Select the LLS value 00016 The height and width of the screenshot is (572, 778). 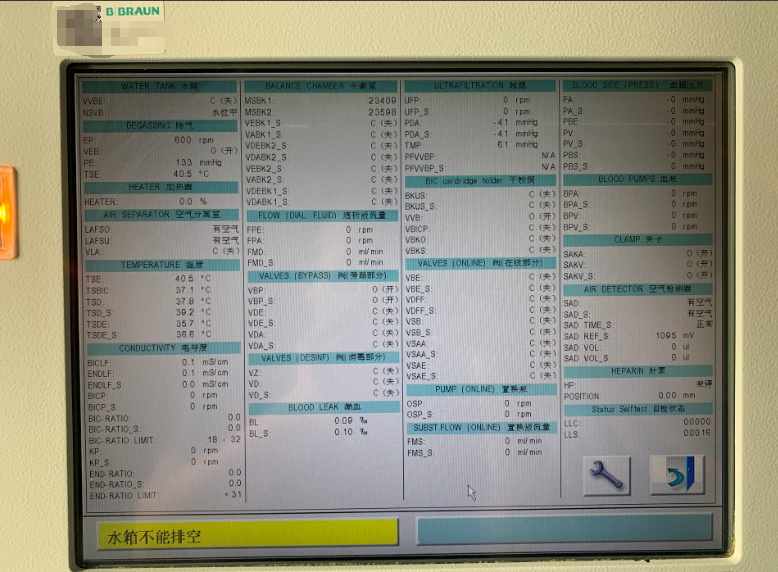[x=697, y=433]
